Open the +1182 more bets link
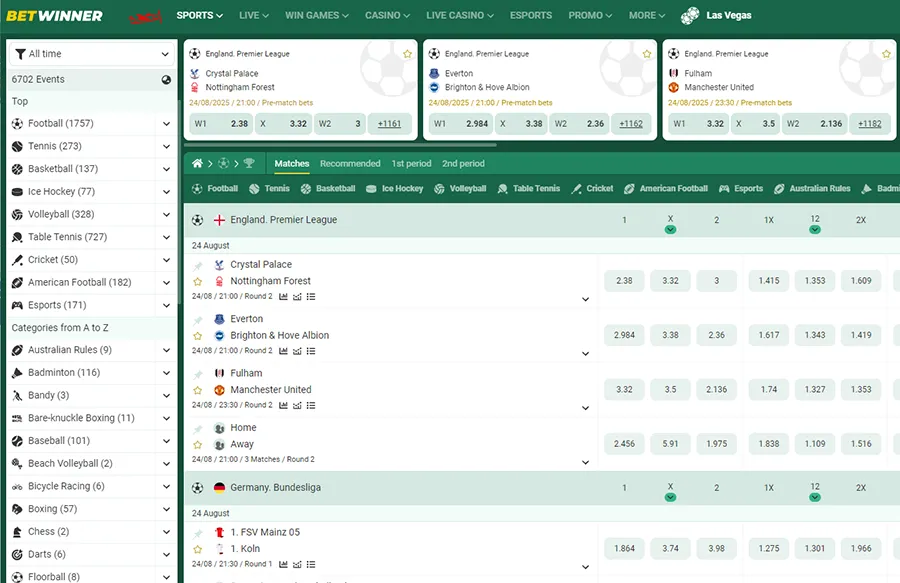This screenshot has height=583, width=900. pyautogui.click(x=870, y=124)
